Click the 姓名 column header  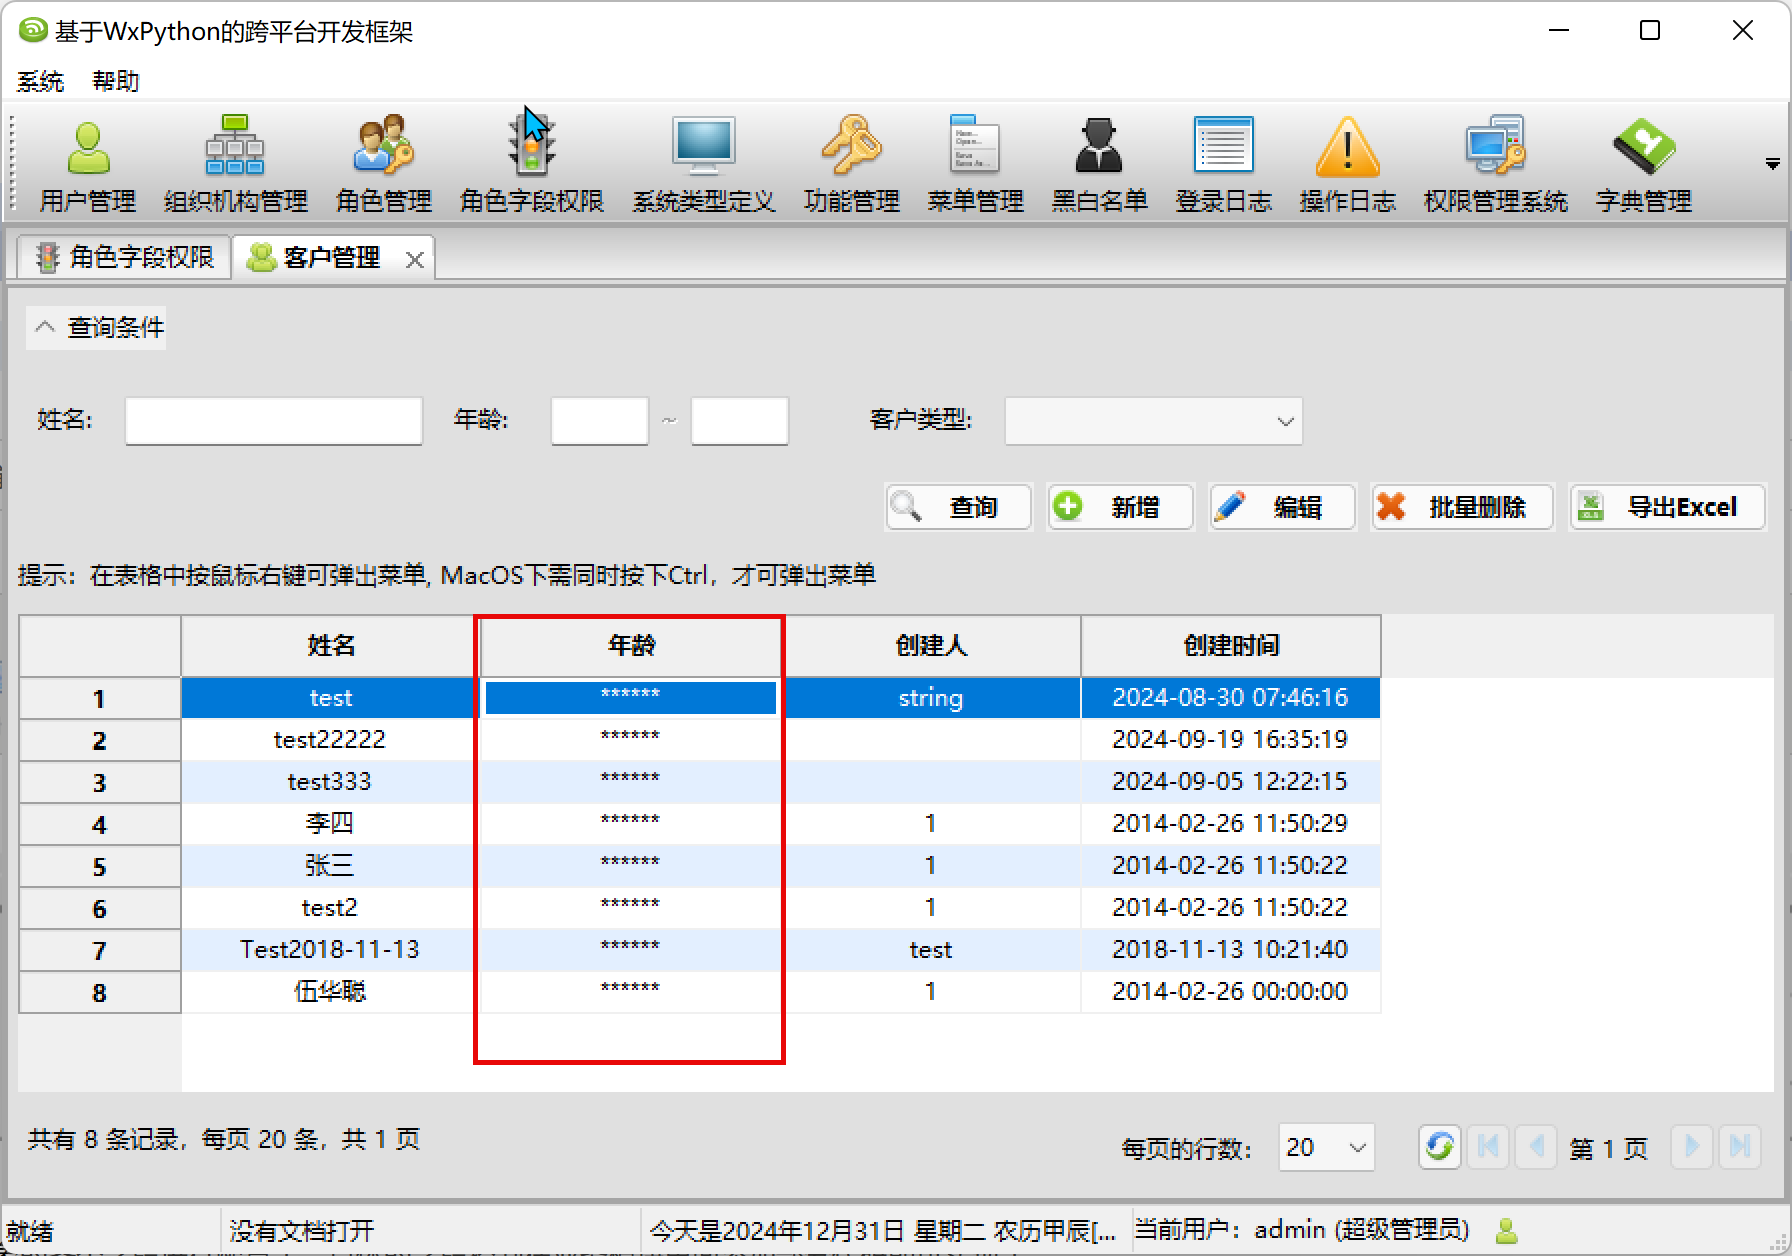click(331, 646)
